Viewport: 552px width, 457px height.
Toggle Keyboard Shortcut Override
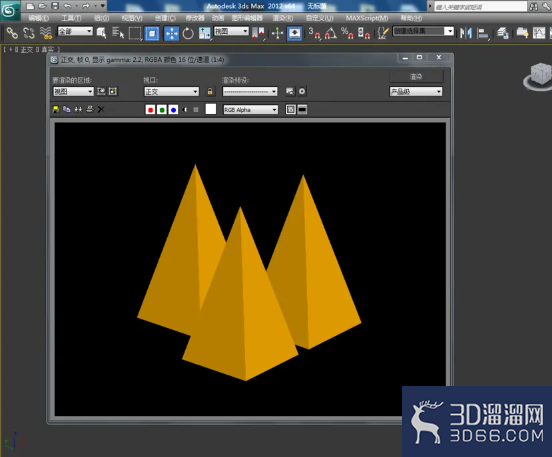tap(294, 34)
